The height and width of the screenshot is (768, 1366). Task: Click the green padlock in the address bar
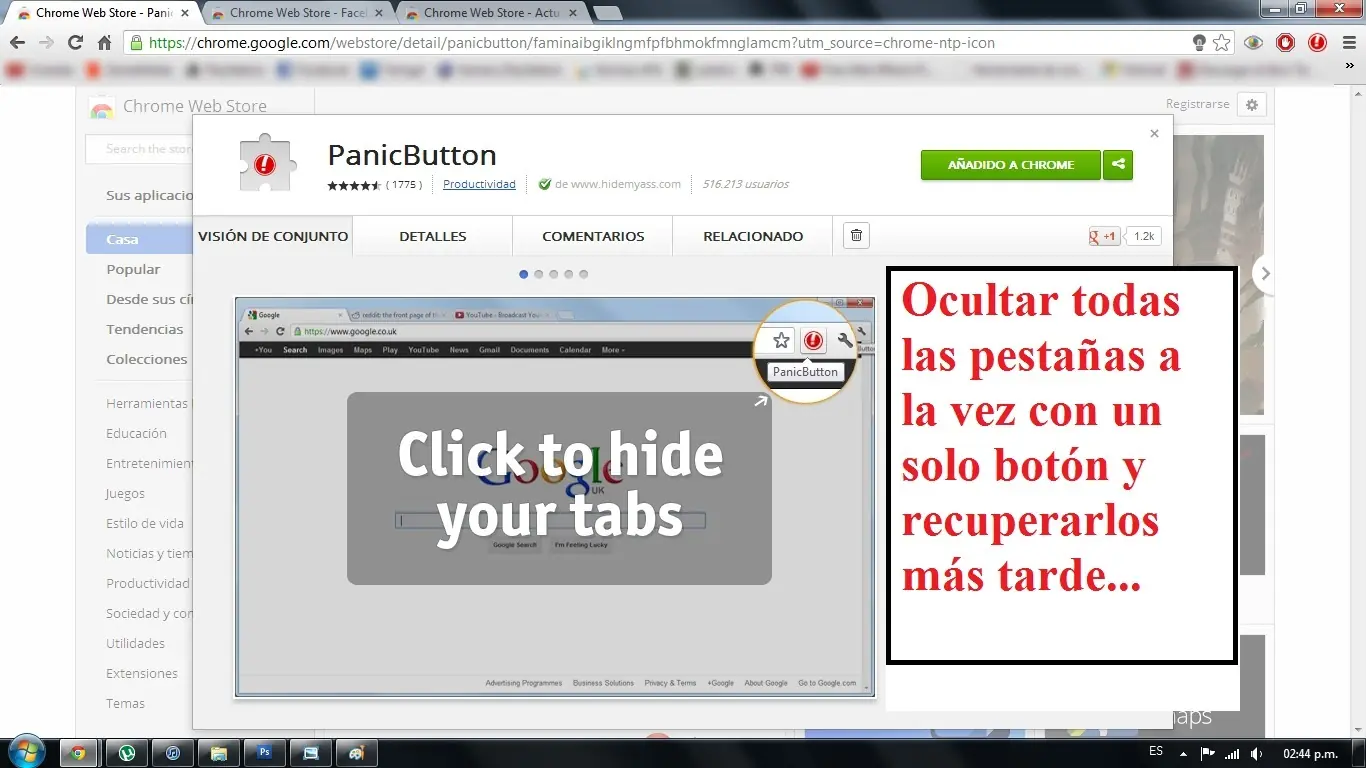coord(137,43)
